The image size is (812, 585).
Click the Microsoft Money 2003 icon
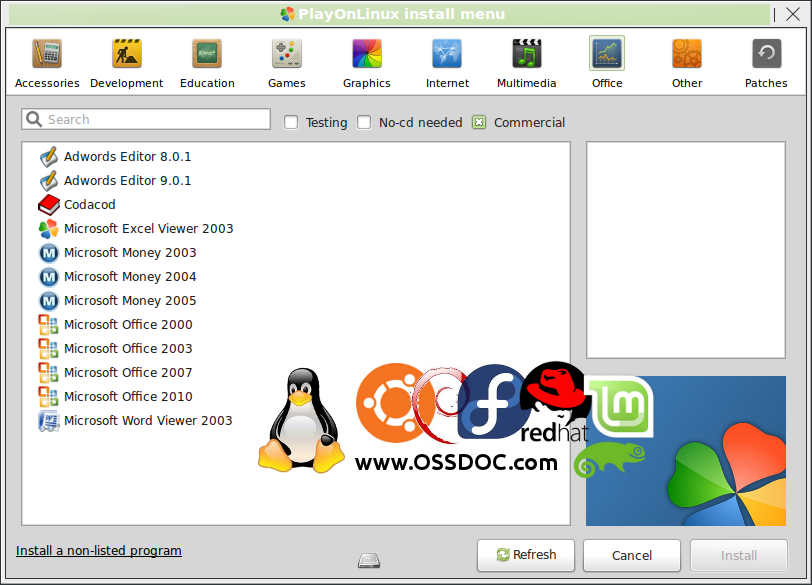click(x=49, y=253)
